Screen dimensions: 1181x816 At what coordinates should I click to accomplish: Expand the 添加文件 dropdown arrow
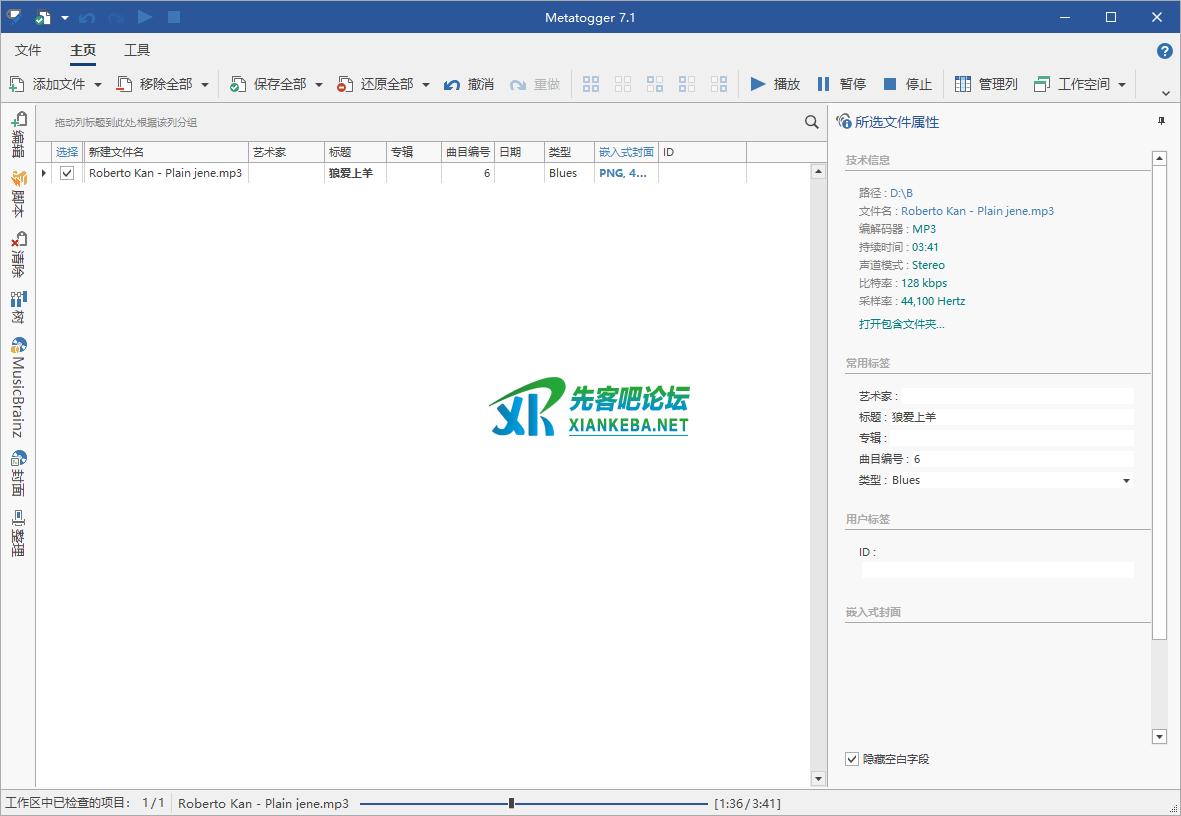coord(98,85)
